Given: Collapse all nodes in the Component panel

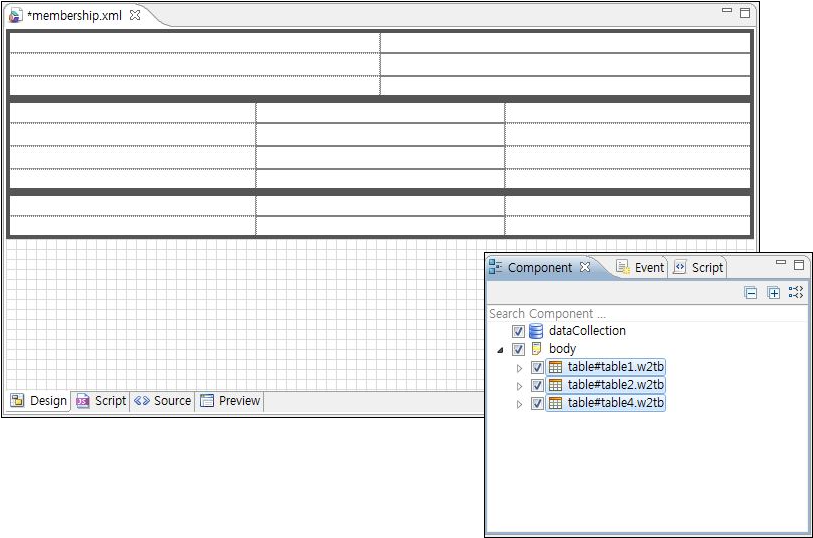Looking at the screenshot, I should coord(751,293).
